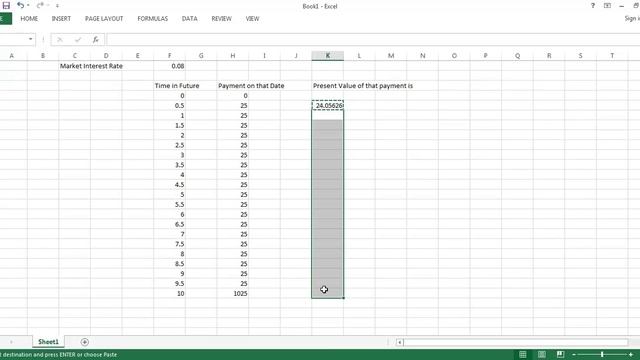
Task: Select column A header
Action: 11,56
